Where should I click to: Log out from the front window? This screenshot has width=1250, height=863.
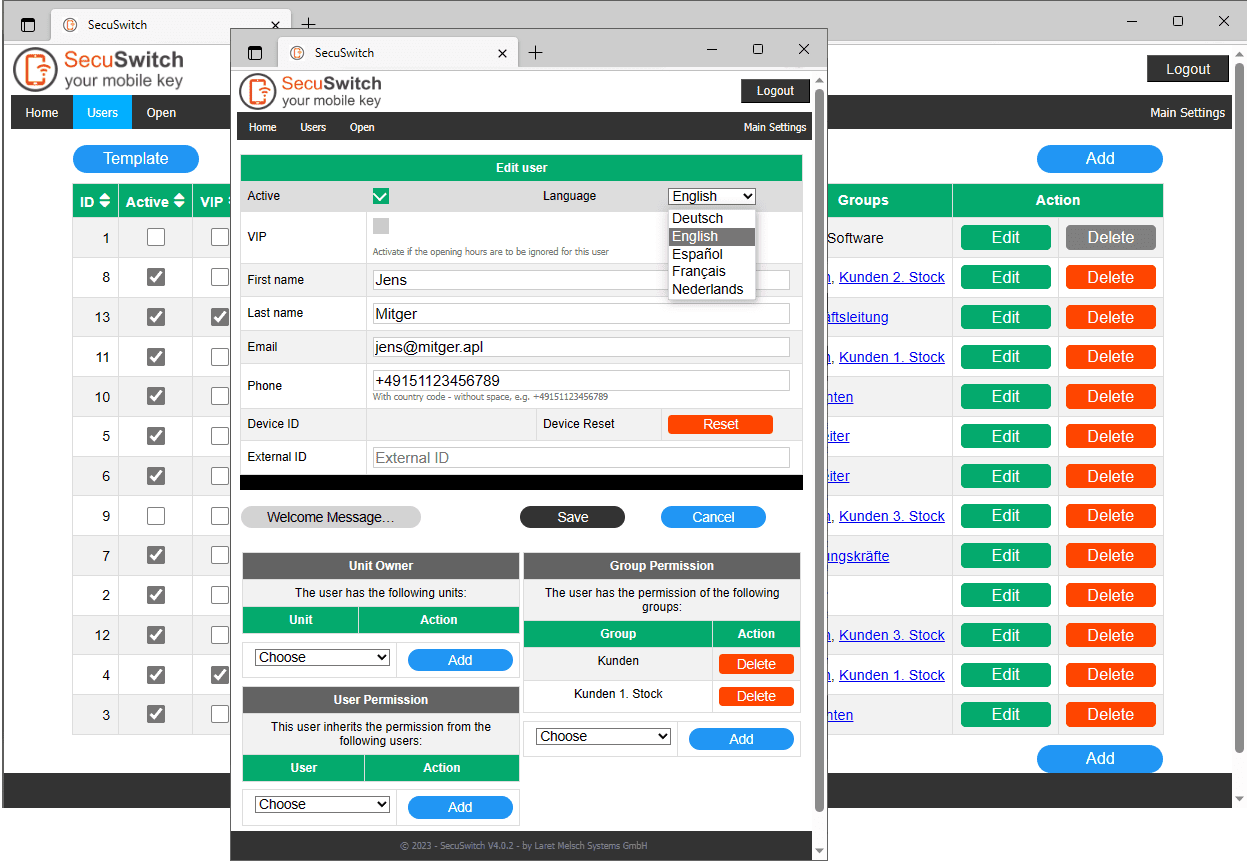tap(775, 91)
